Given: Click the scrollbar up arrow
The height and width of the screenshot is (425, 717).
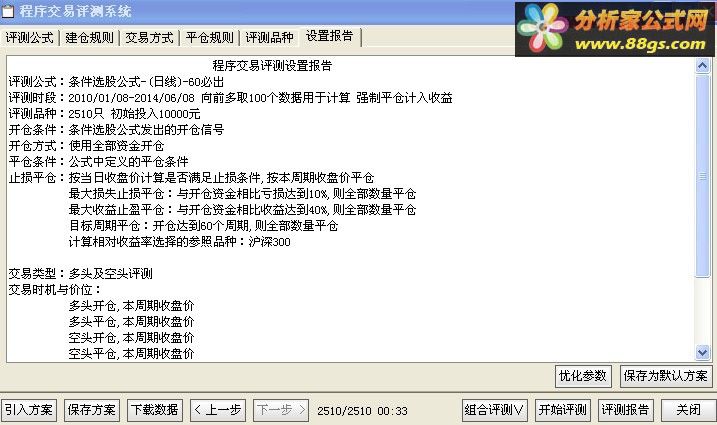Looking at the screenshot, I should pos(702,66).
